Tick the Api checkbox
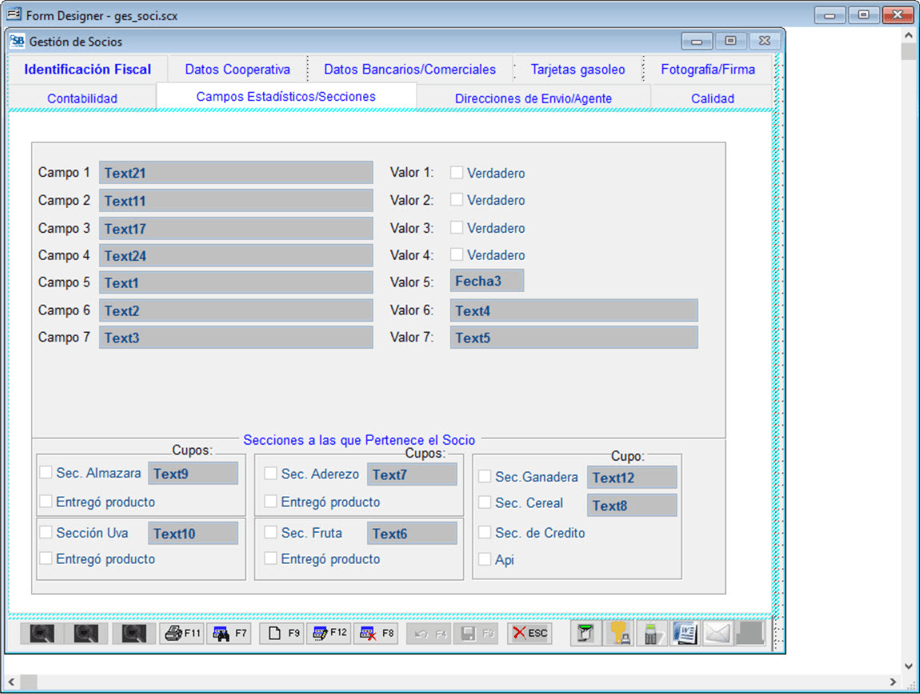 [x=485, y=560]
